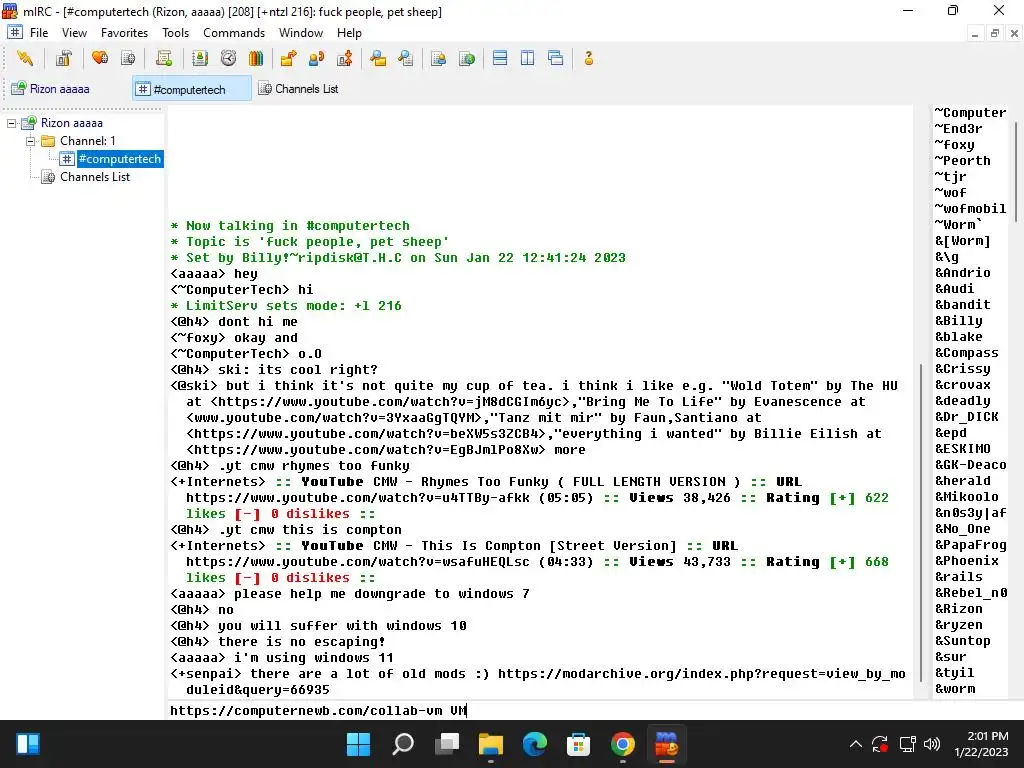
Task: Open the Windows Start button
Action: [358, 744]
